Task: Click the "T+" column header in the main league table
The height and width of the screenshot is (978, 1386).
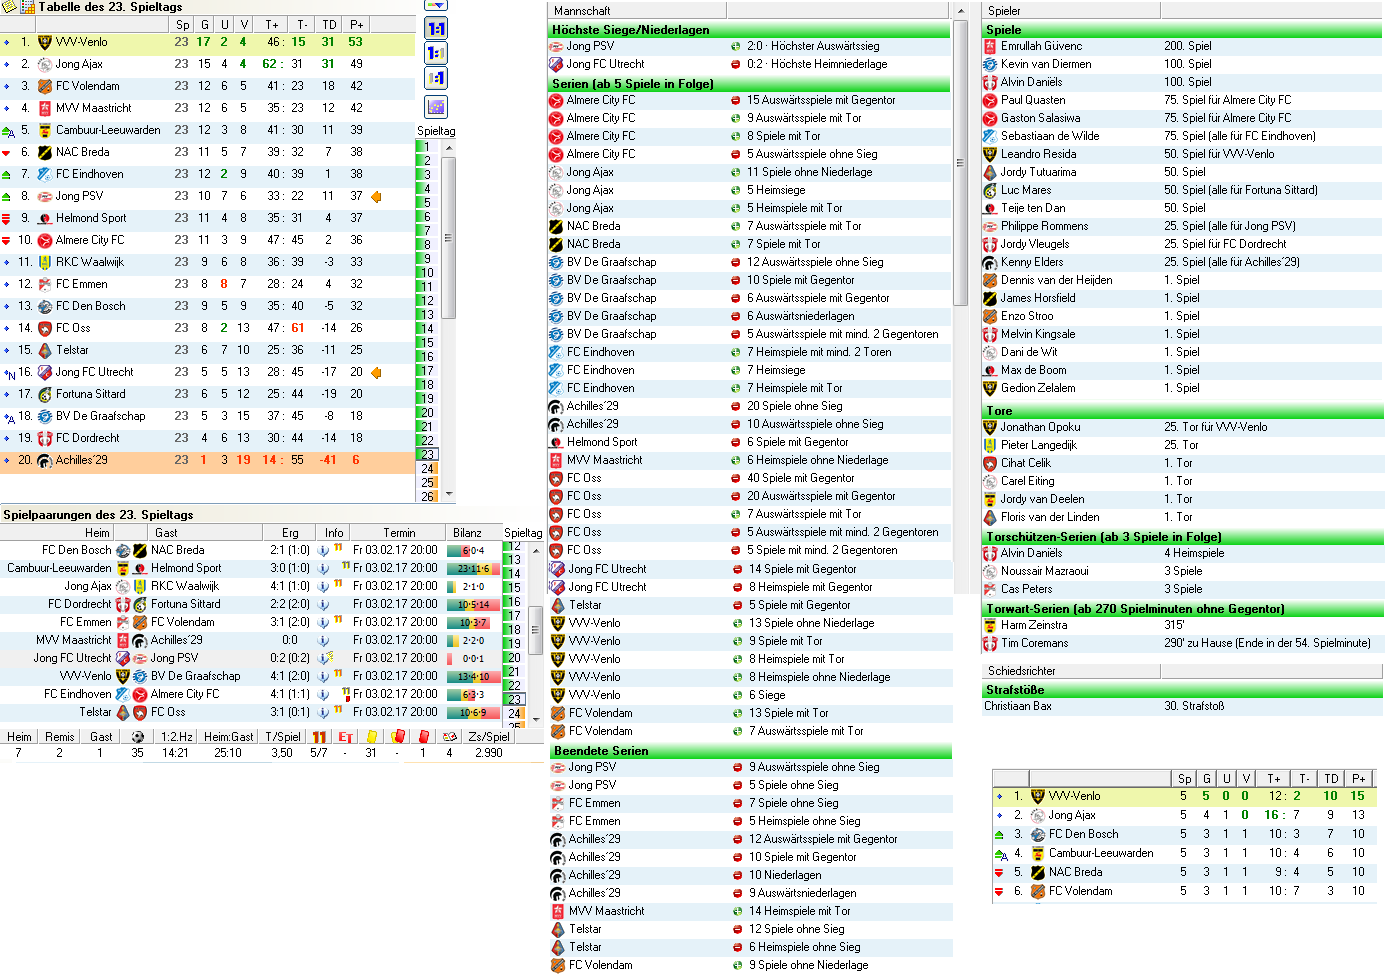Action: click(x=272, y=24)
